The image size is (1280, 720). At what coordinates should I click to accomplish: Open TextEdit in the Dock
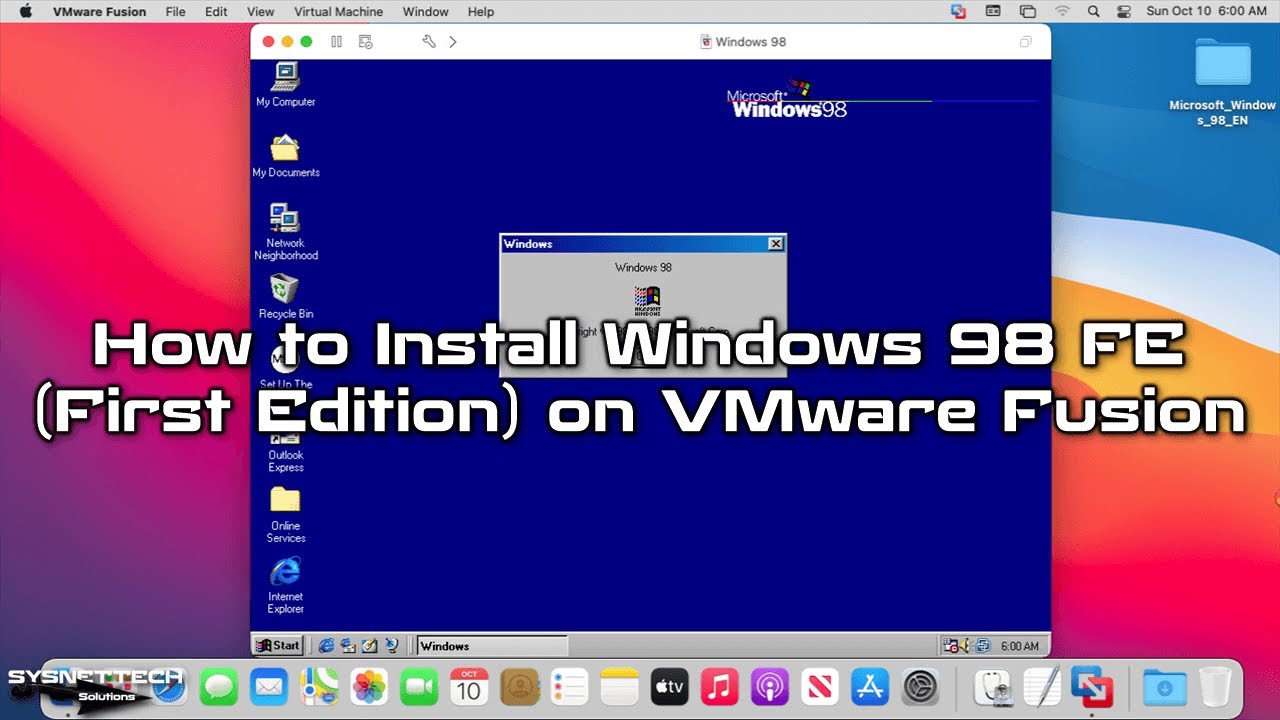tap(1042, 687)
